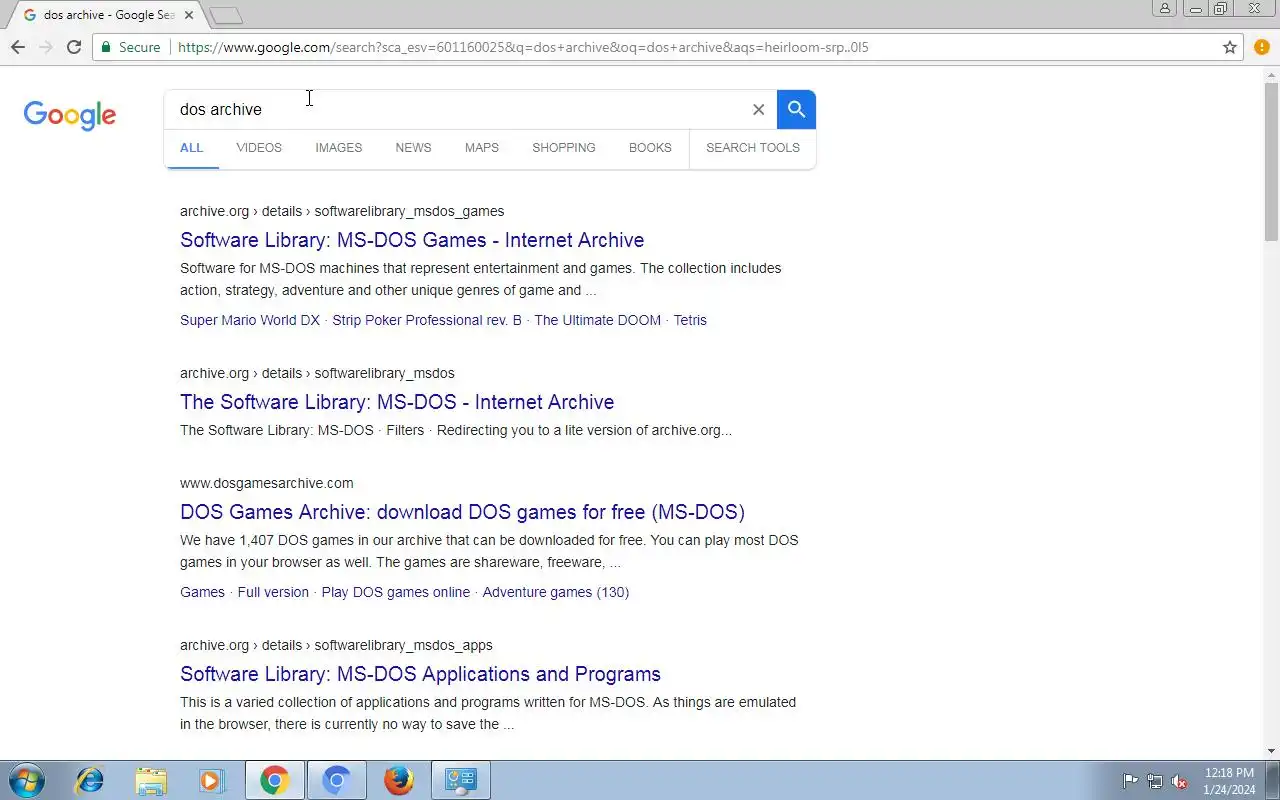Open the network status tray icon
This screenshot has height=800, width=1280.
(1155, 781)
